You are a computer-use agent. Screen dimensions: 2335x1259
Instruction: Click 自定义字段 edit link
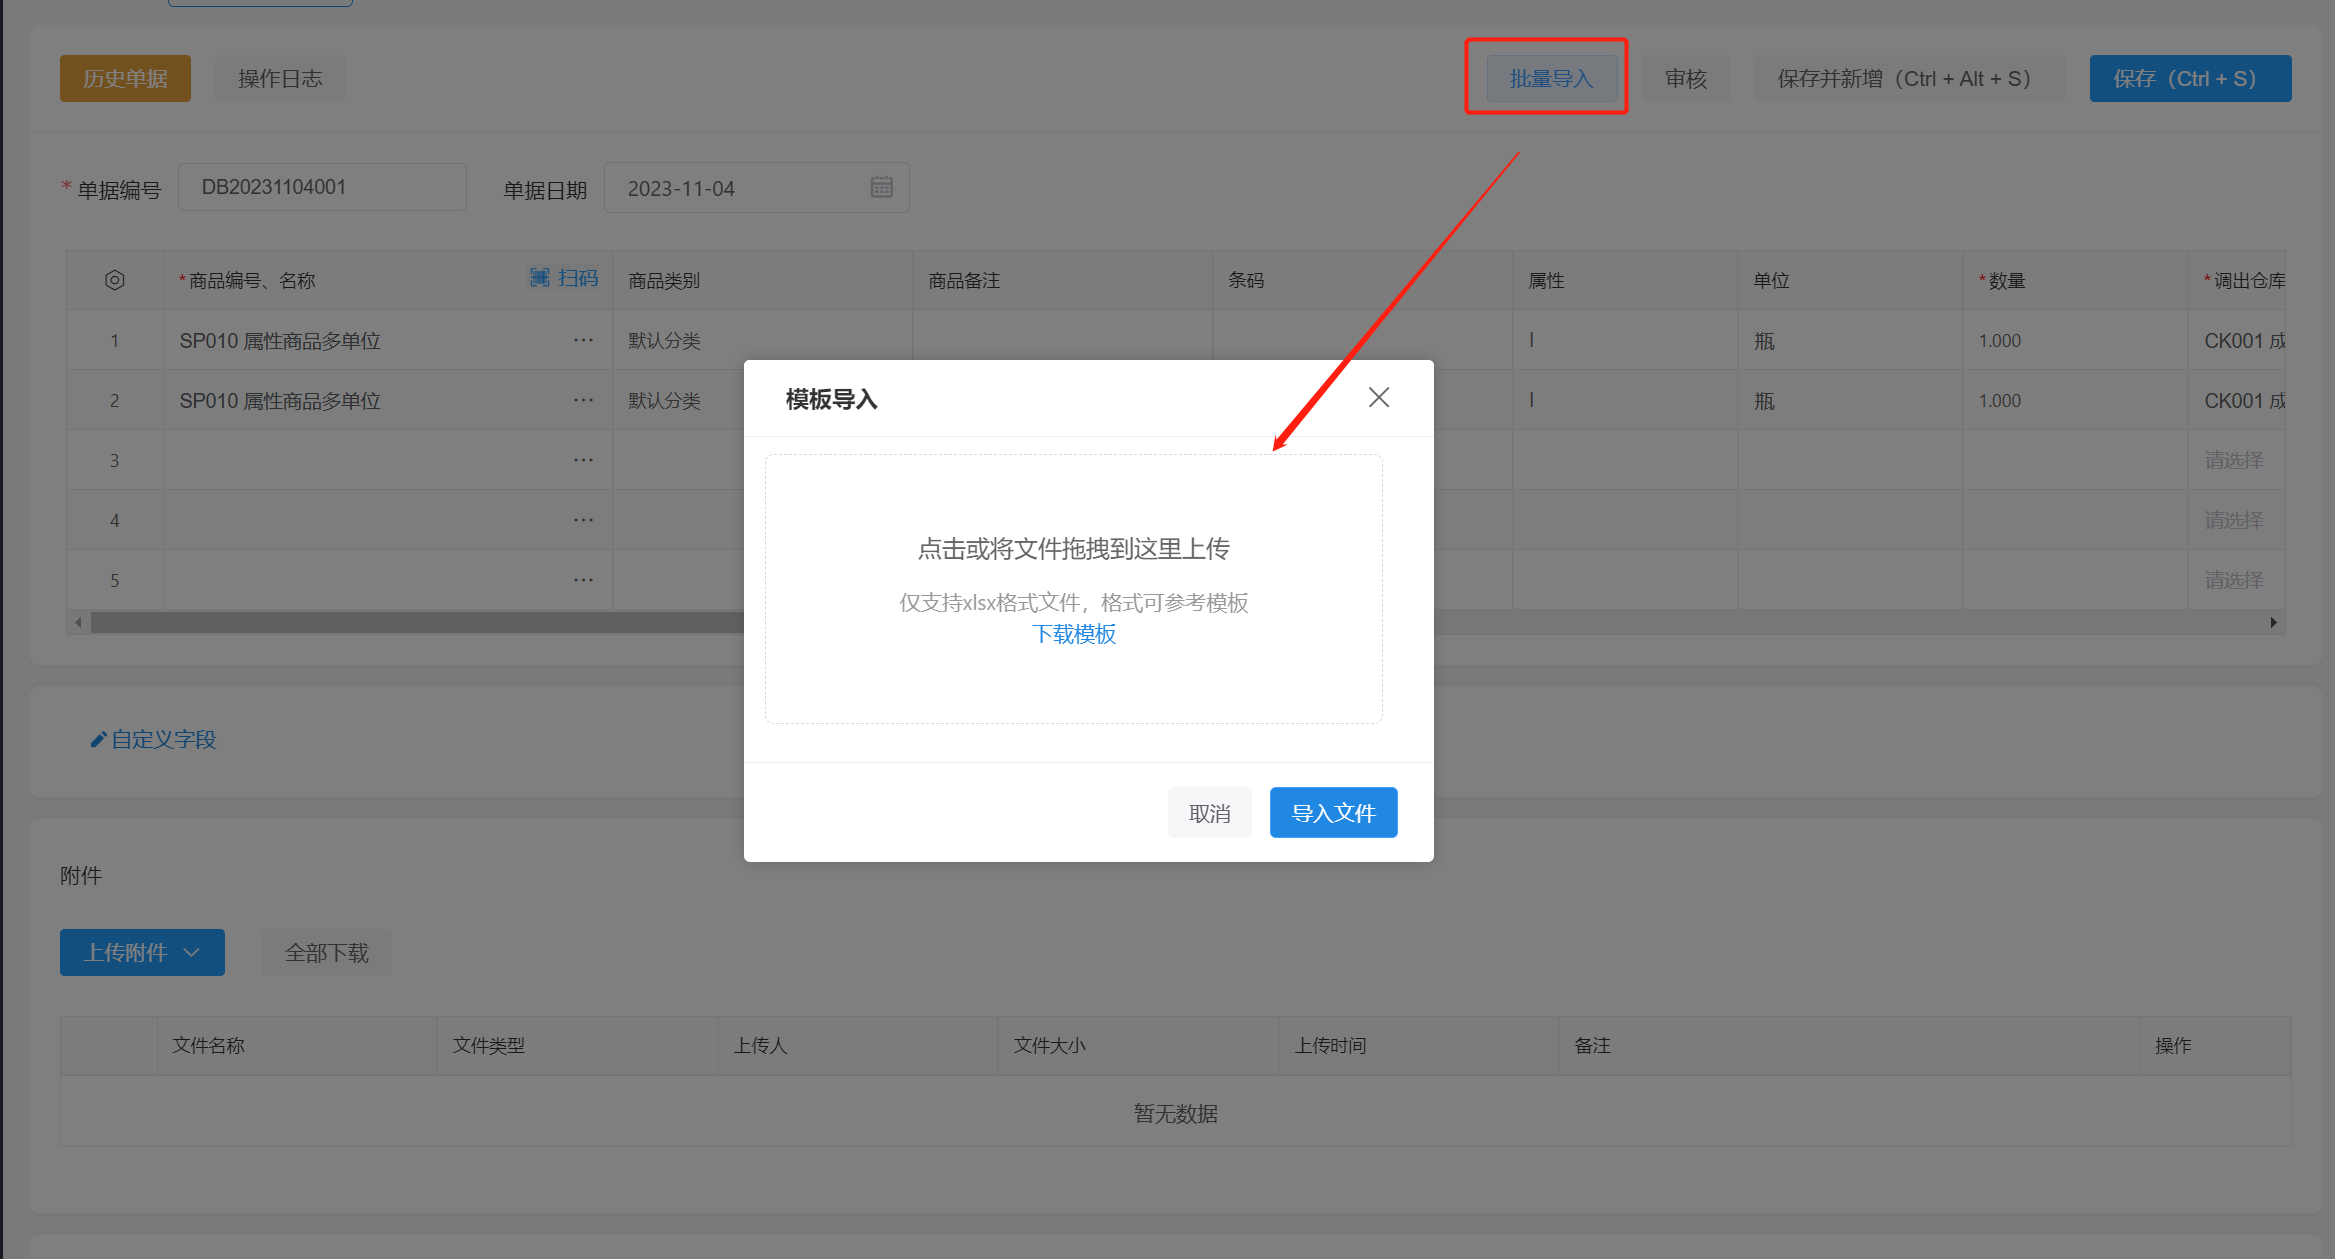point(154,739)
